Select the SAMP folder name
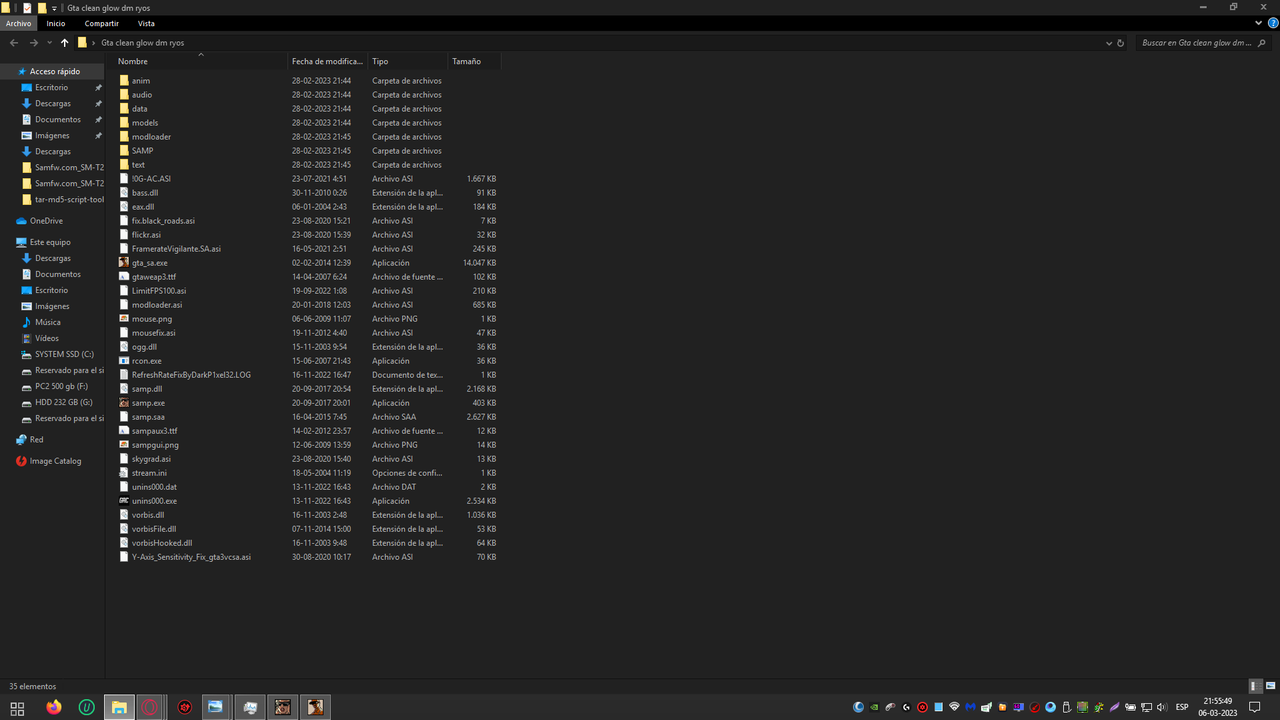Viewport: 1280px width, 720px height. pos(142,151)
